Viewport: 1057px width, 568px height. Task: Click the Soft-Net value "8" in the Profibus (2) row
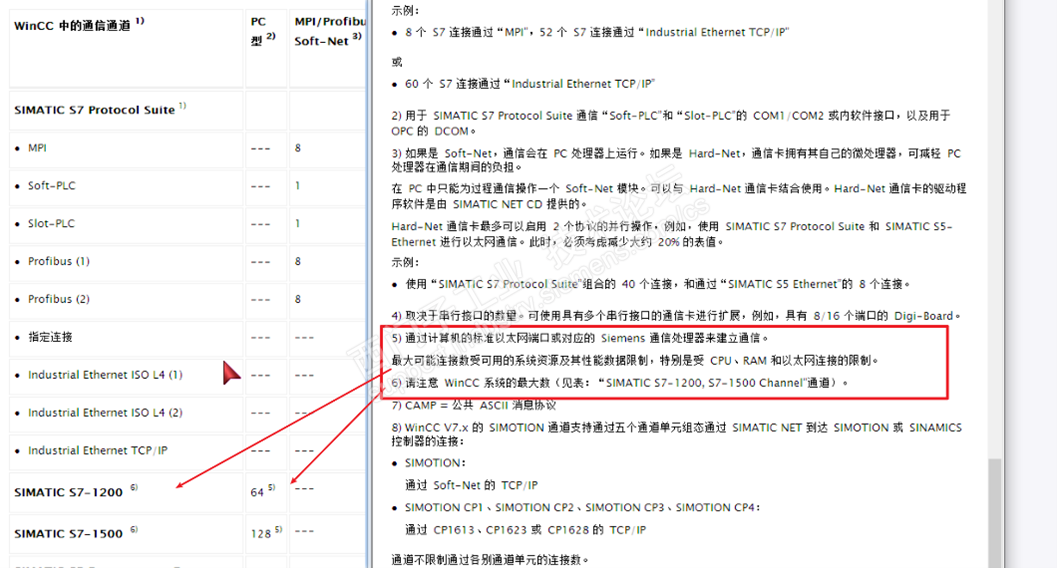coord(298,298)
